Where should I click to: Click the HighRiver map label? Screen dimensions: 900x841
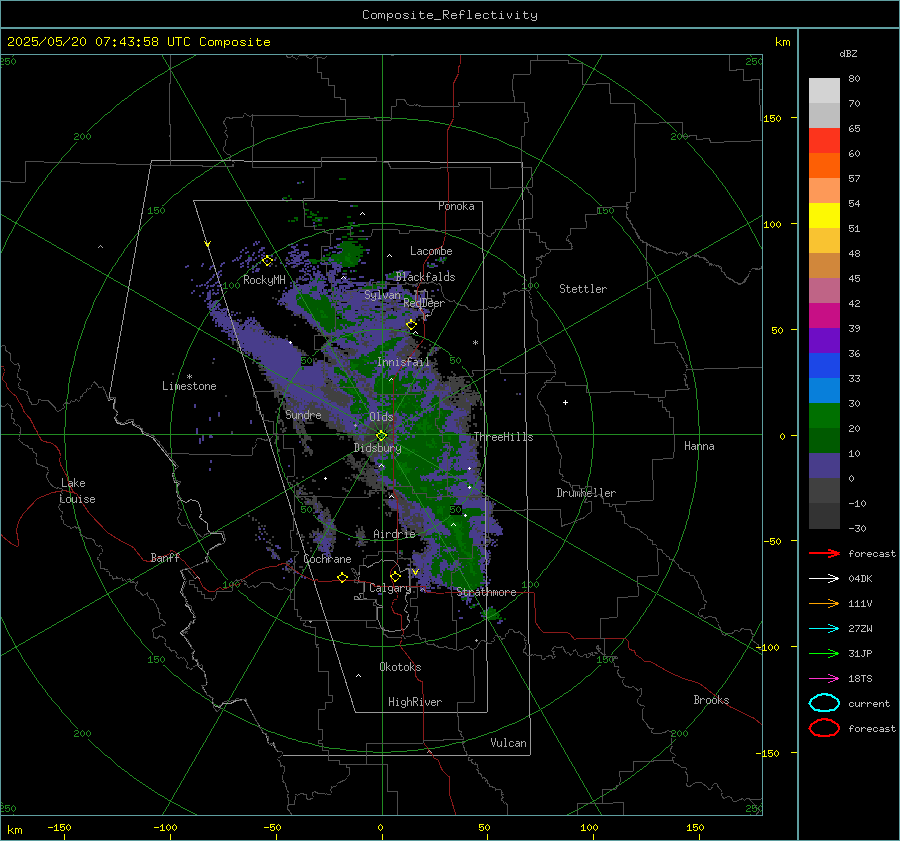[415, 702]
